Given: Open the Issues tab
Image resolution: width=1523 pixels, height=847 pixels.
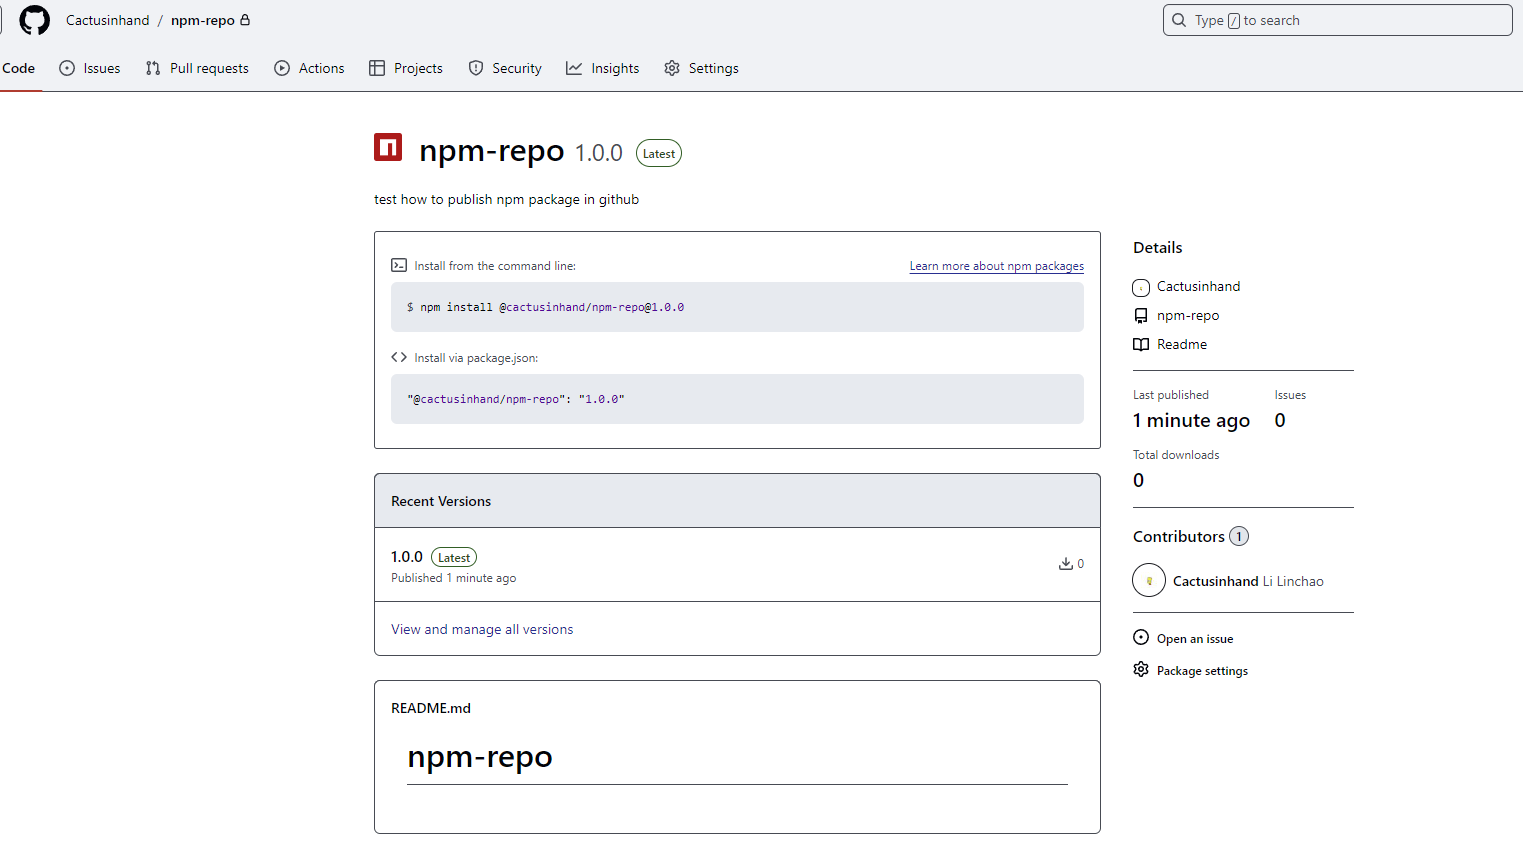Looking at the screenshot, I should 90,68.
